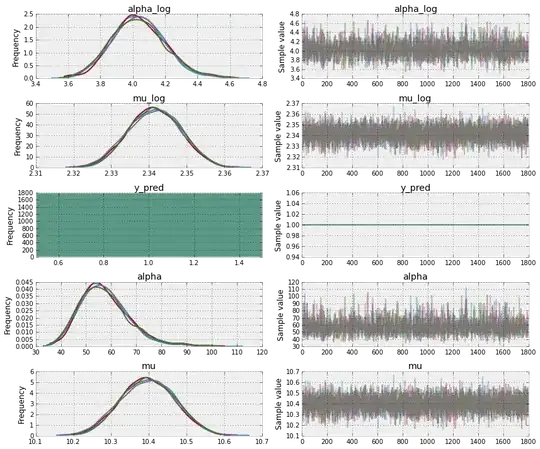The height and width of the screenshot is (449, 540).
Task: Click the 10.1 tick label on mu density x-axis
Action: [36, 441]
